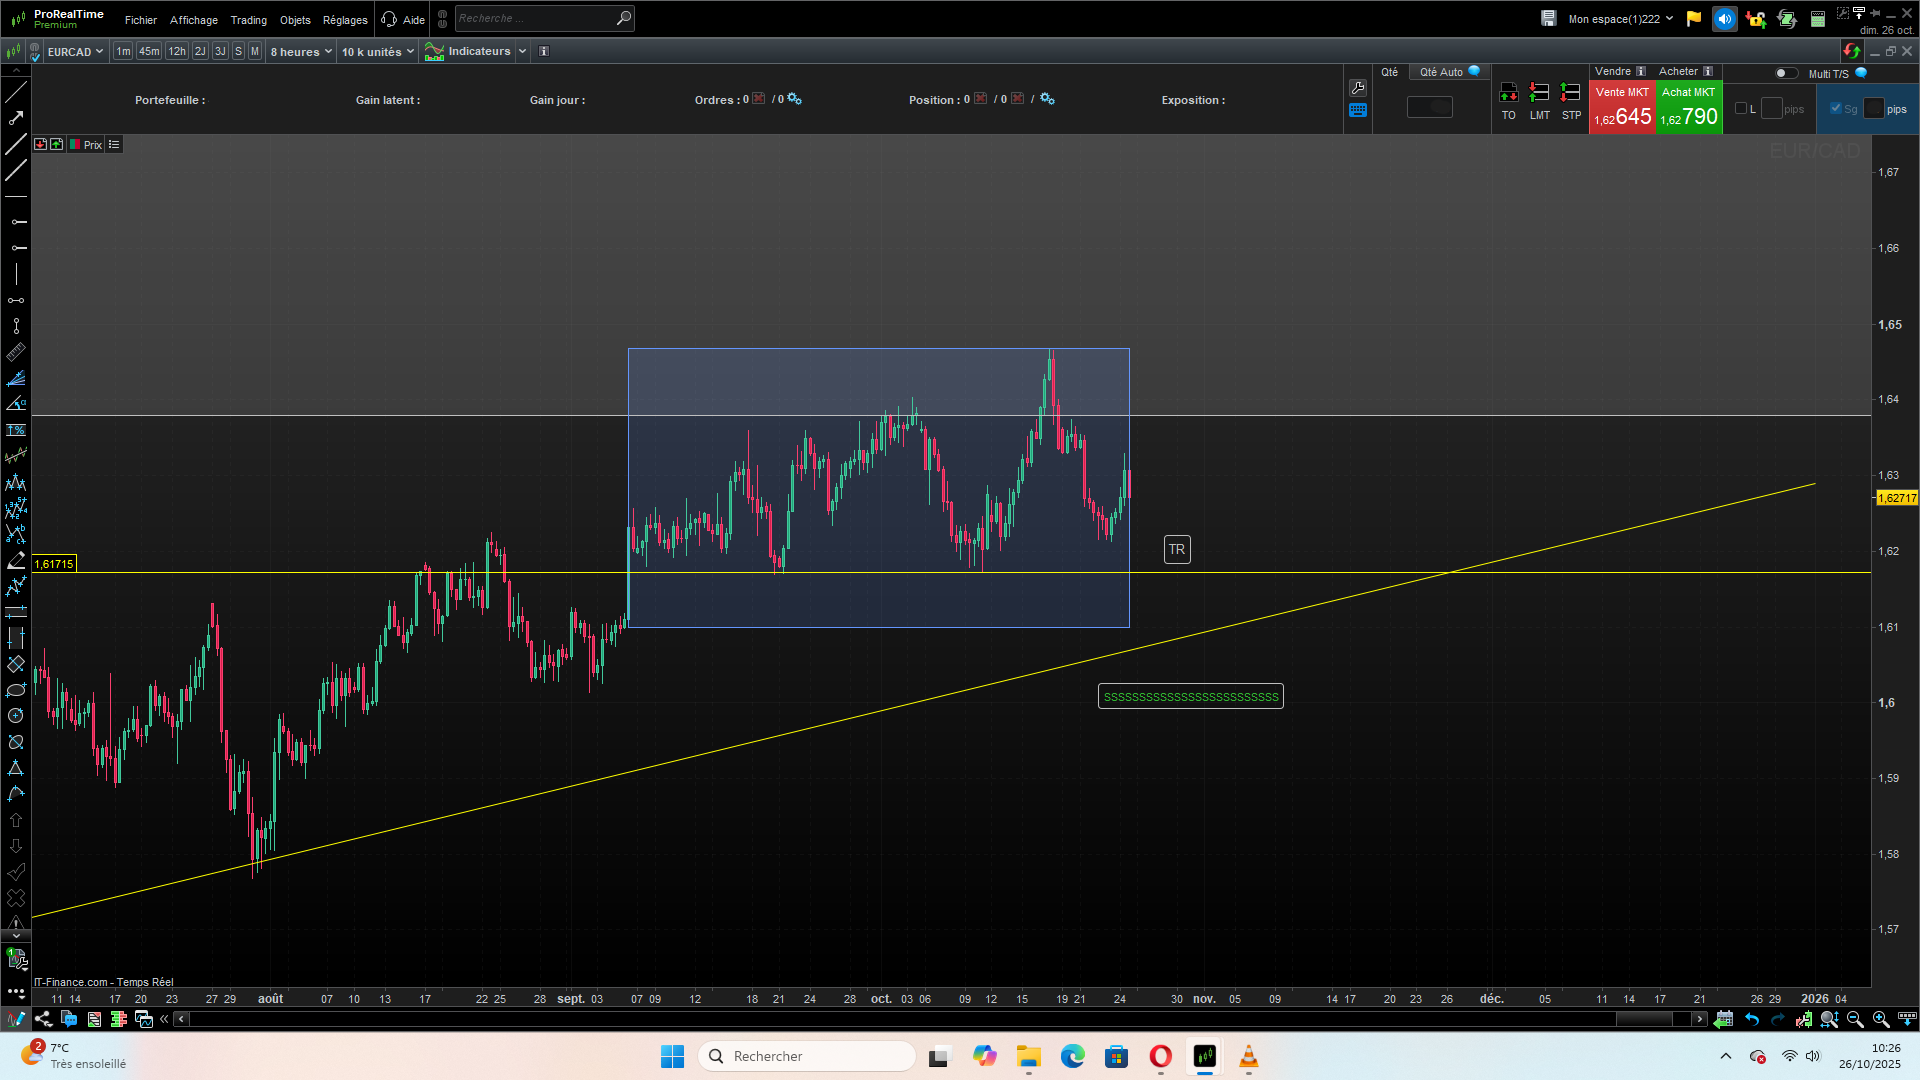Click the undo arrow in bottom toolbar
1920x1080 pixels.
pyautogui.click(x=1752, y=1019)
